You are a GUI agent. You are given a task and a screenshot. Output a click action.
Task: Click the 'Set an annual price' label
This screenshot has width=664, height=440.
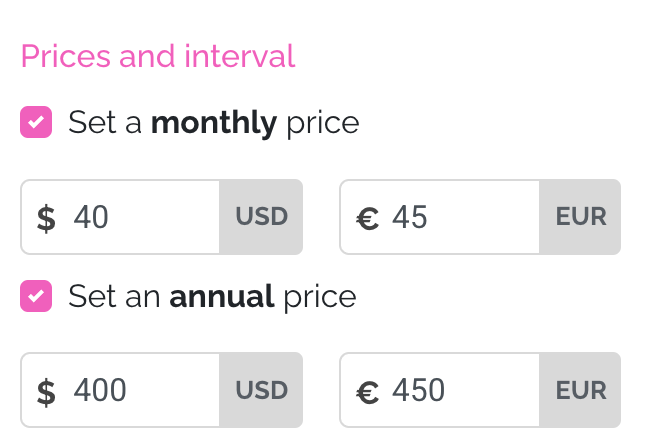pyautogui.click(x=212, y=296)
